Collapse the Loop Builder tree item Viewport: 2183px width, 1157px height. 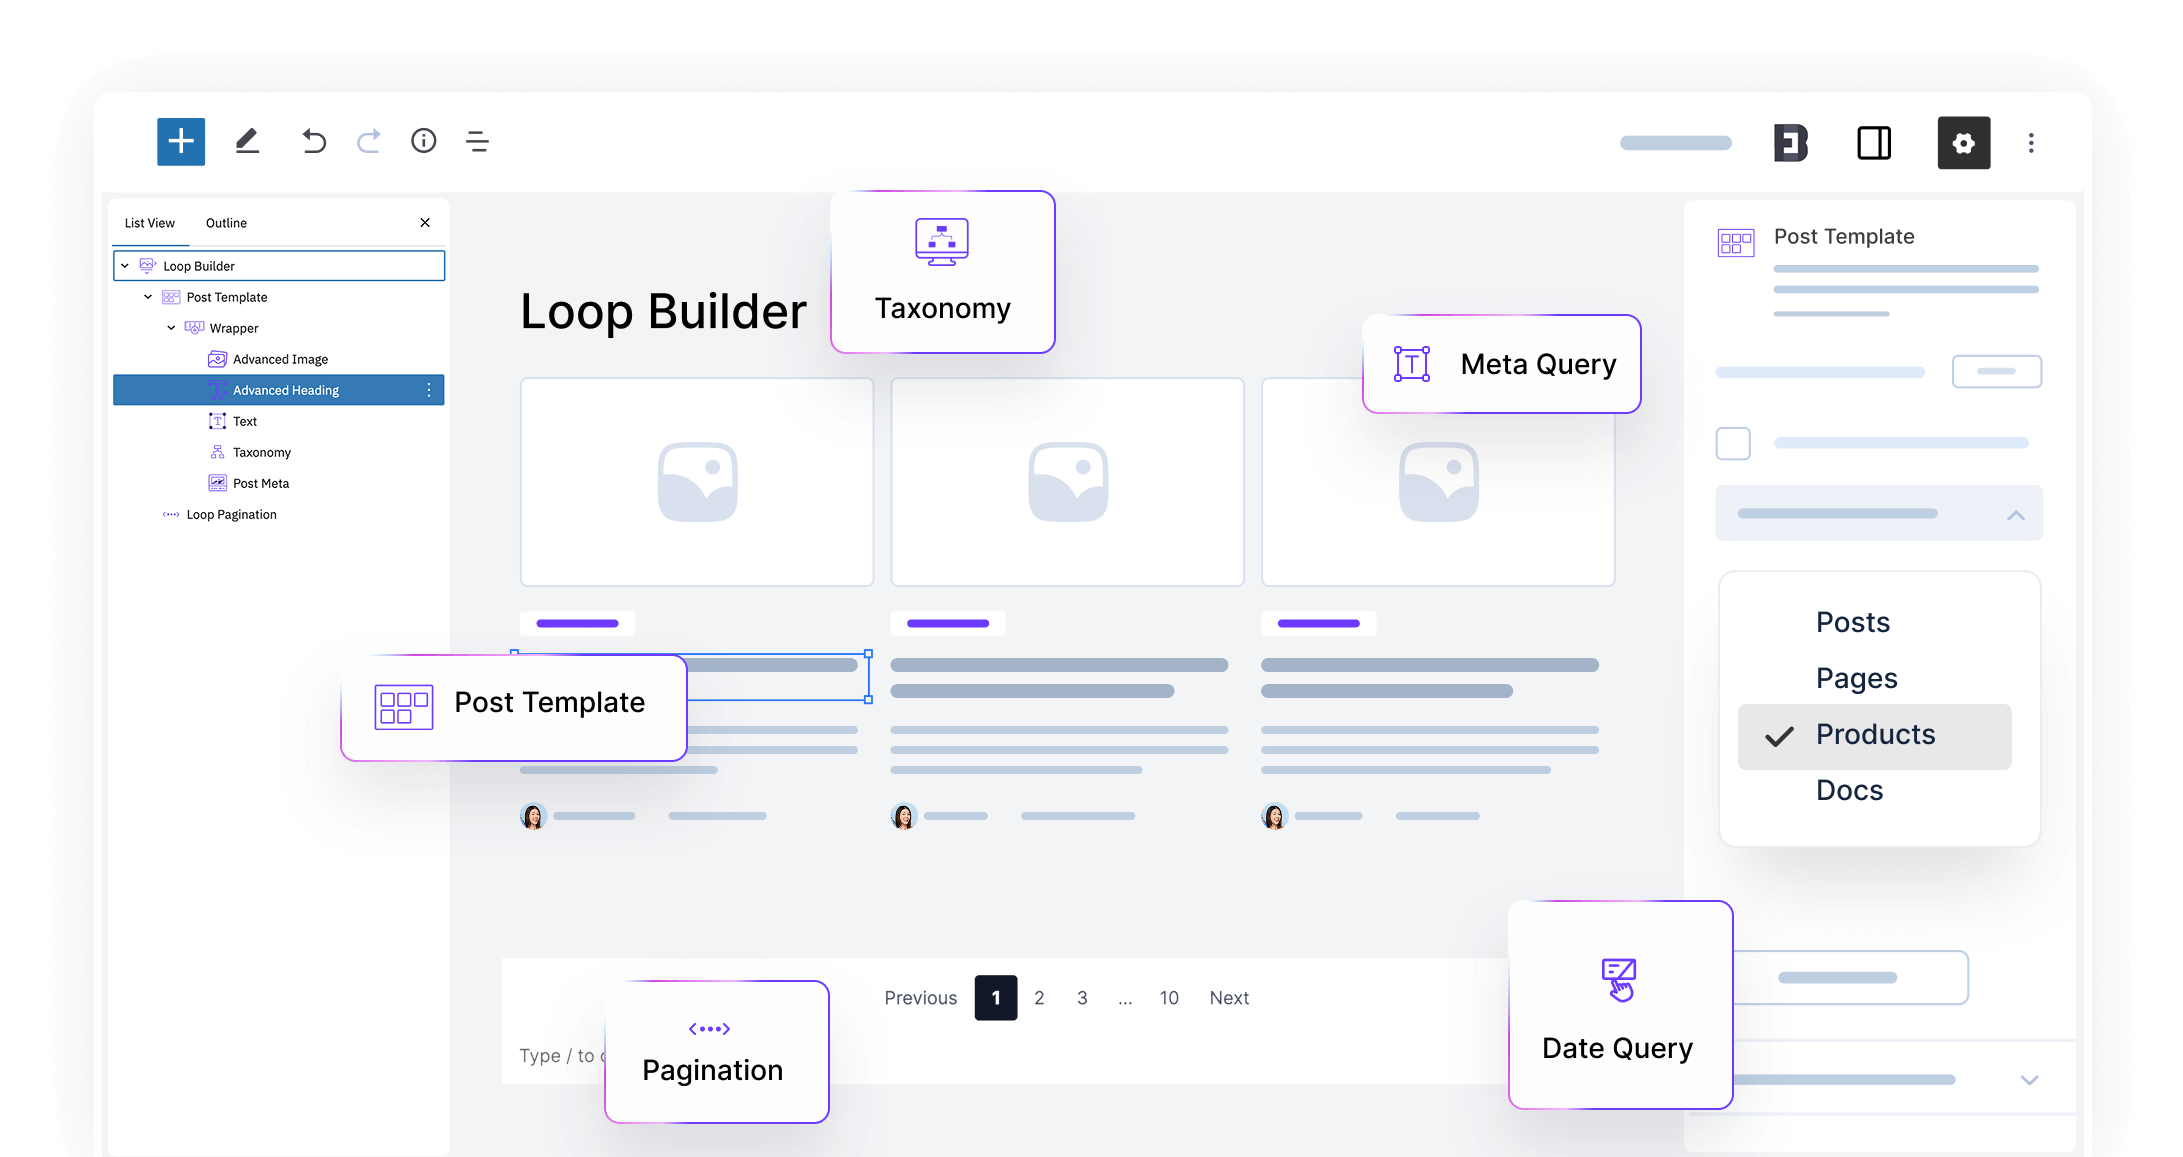point(125,266)
